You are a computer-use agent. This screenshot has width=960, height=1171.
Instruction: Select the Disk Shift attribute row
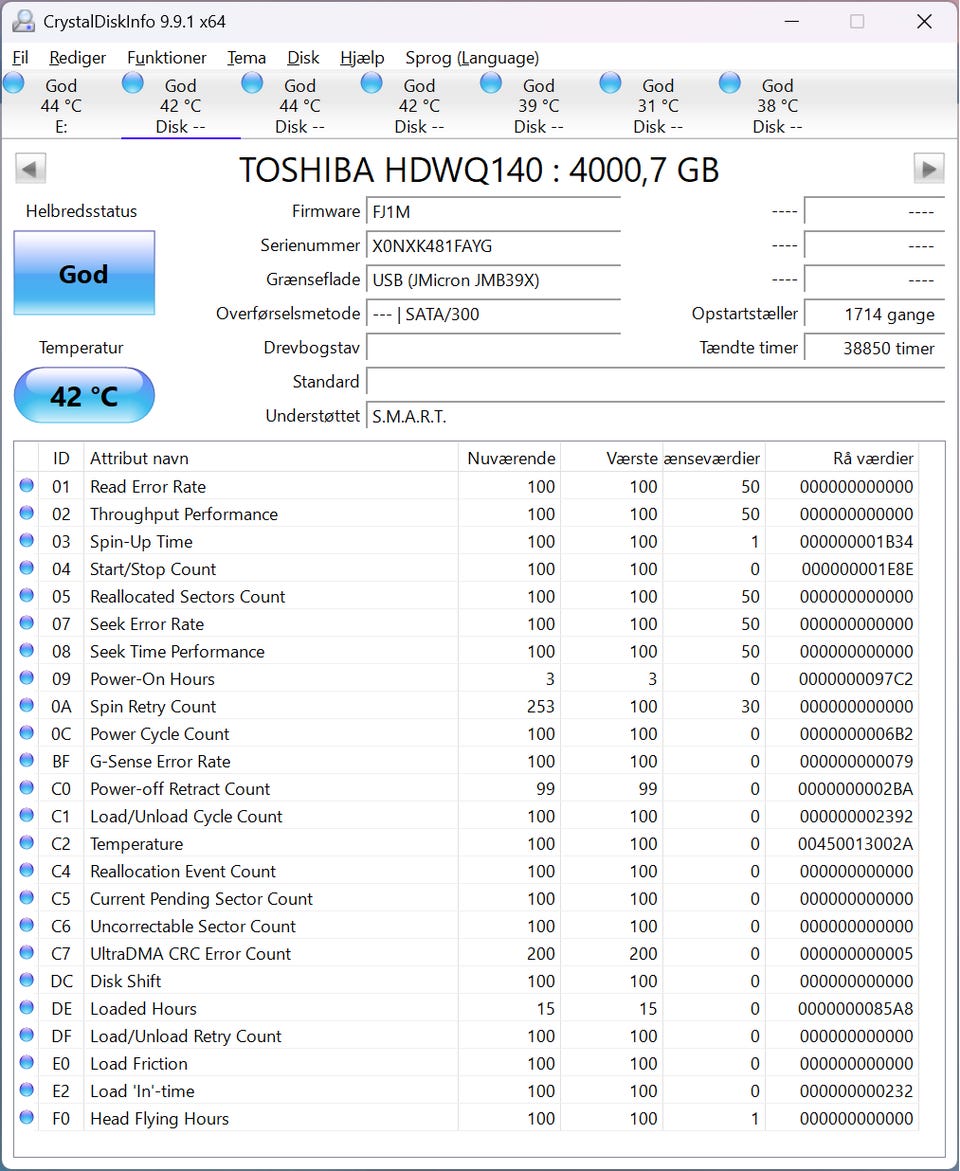(466, 981)
